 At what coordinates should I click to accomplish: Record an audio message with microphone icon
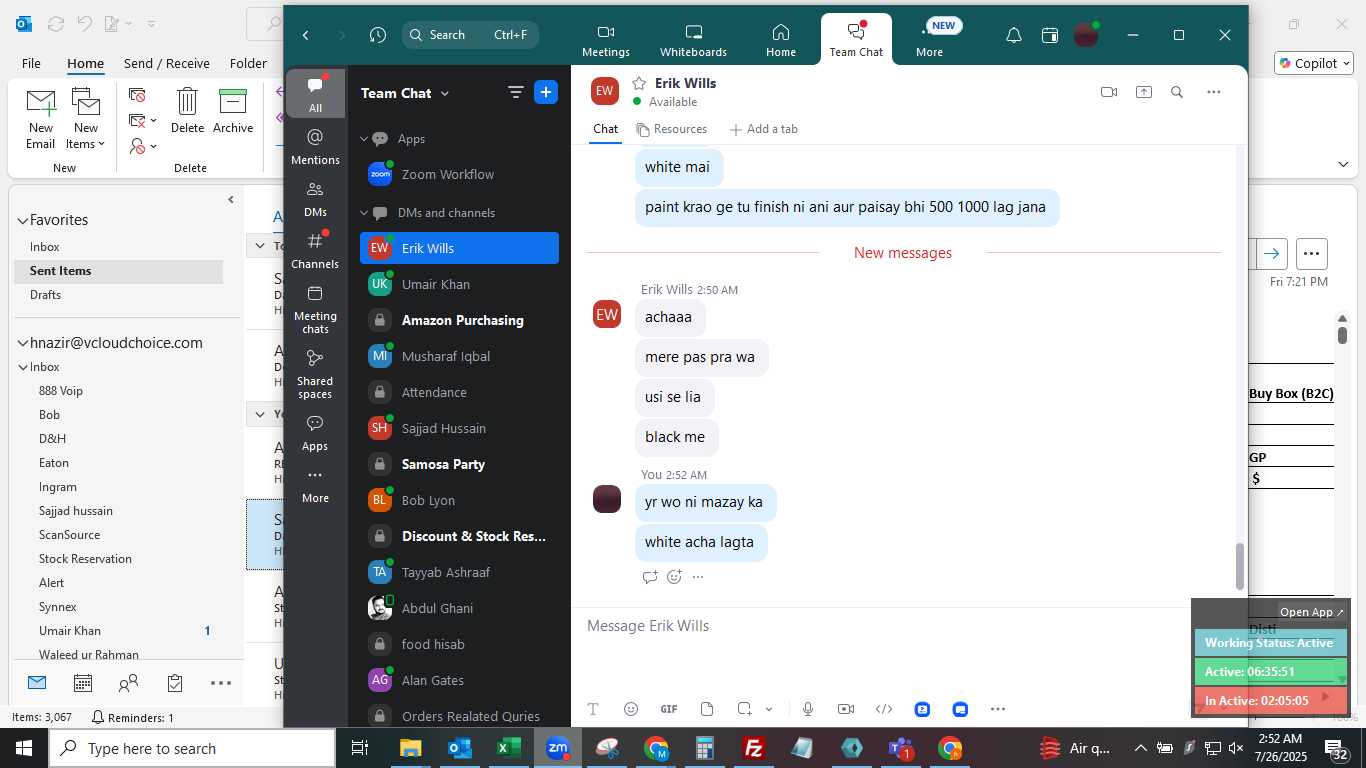coord(808,709)
